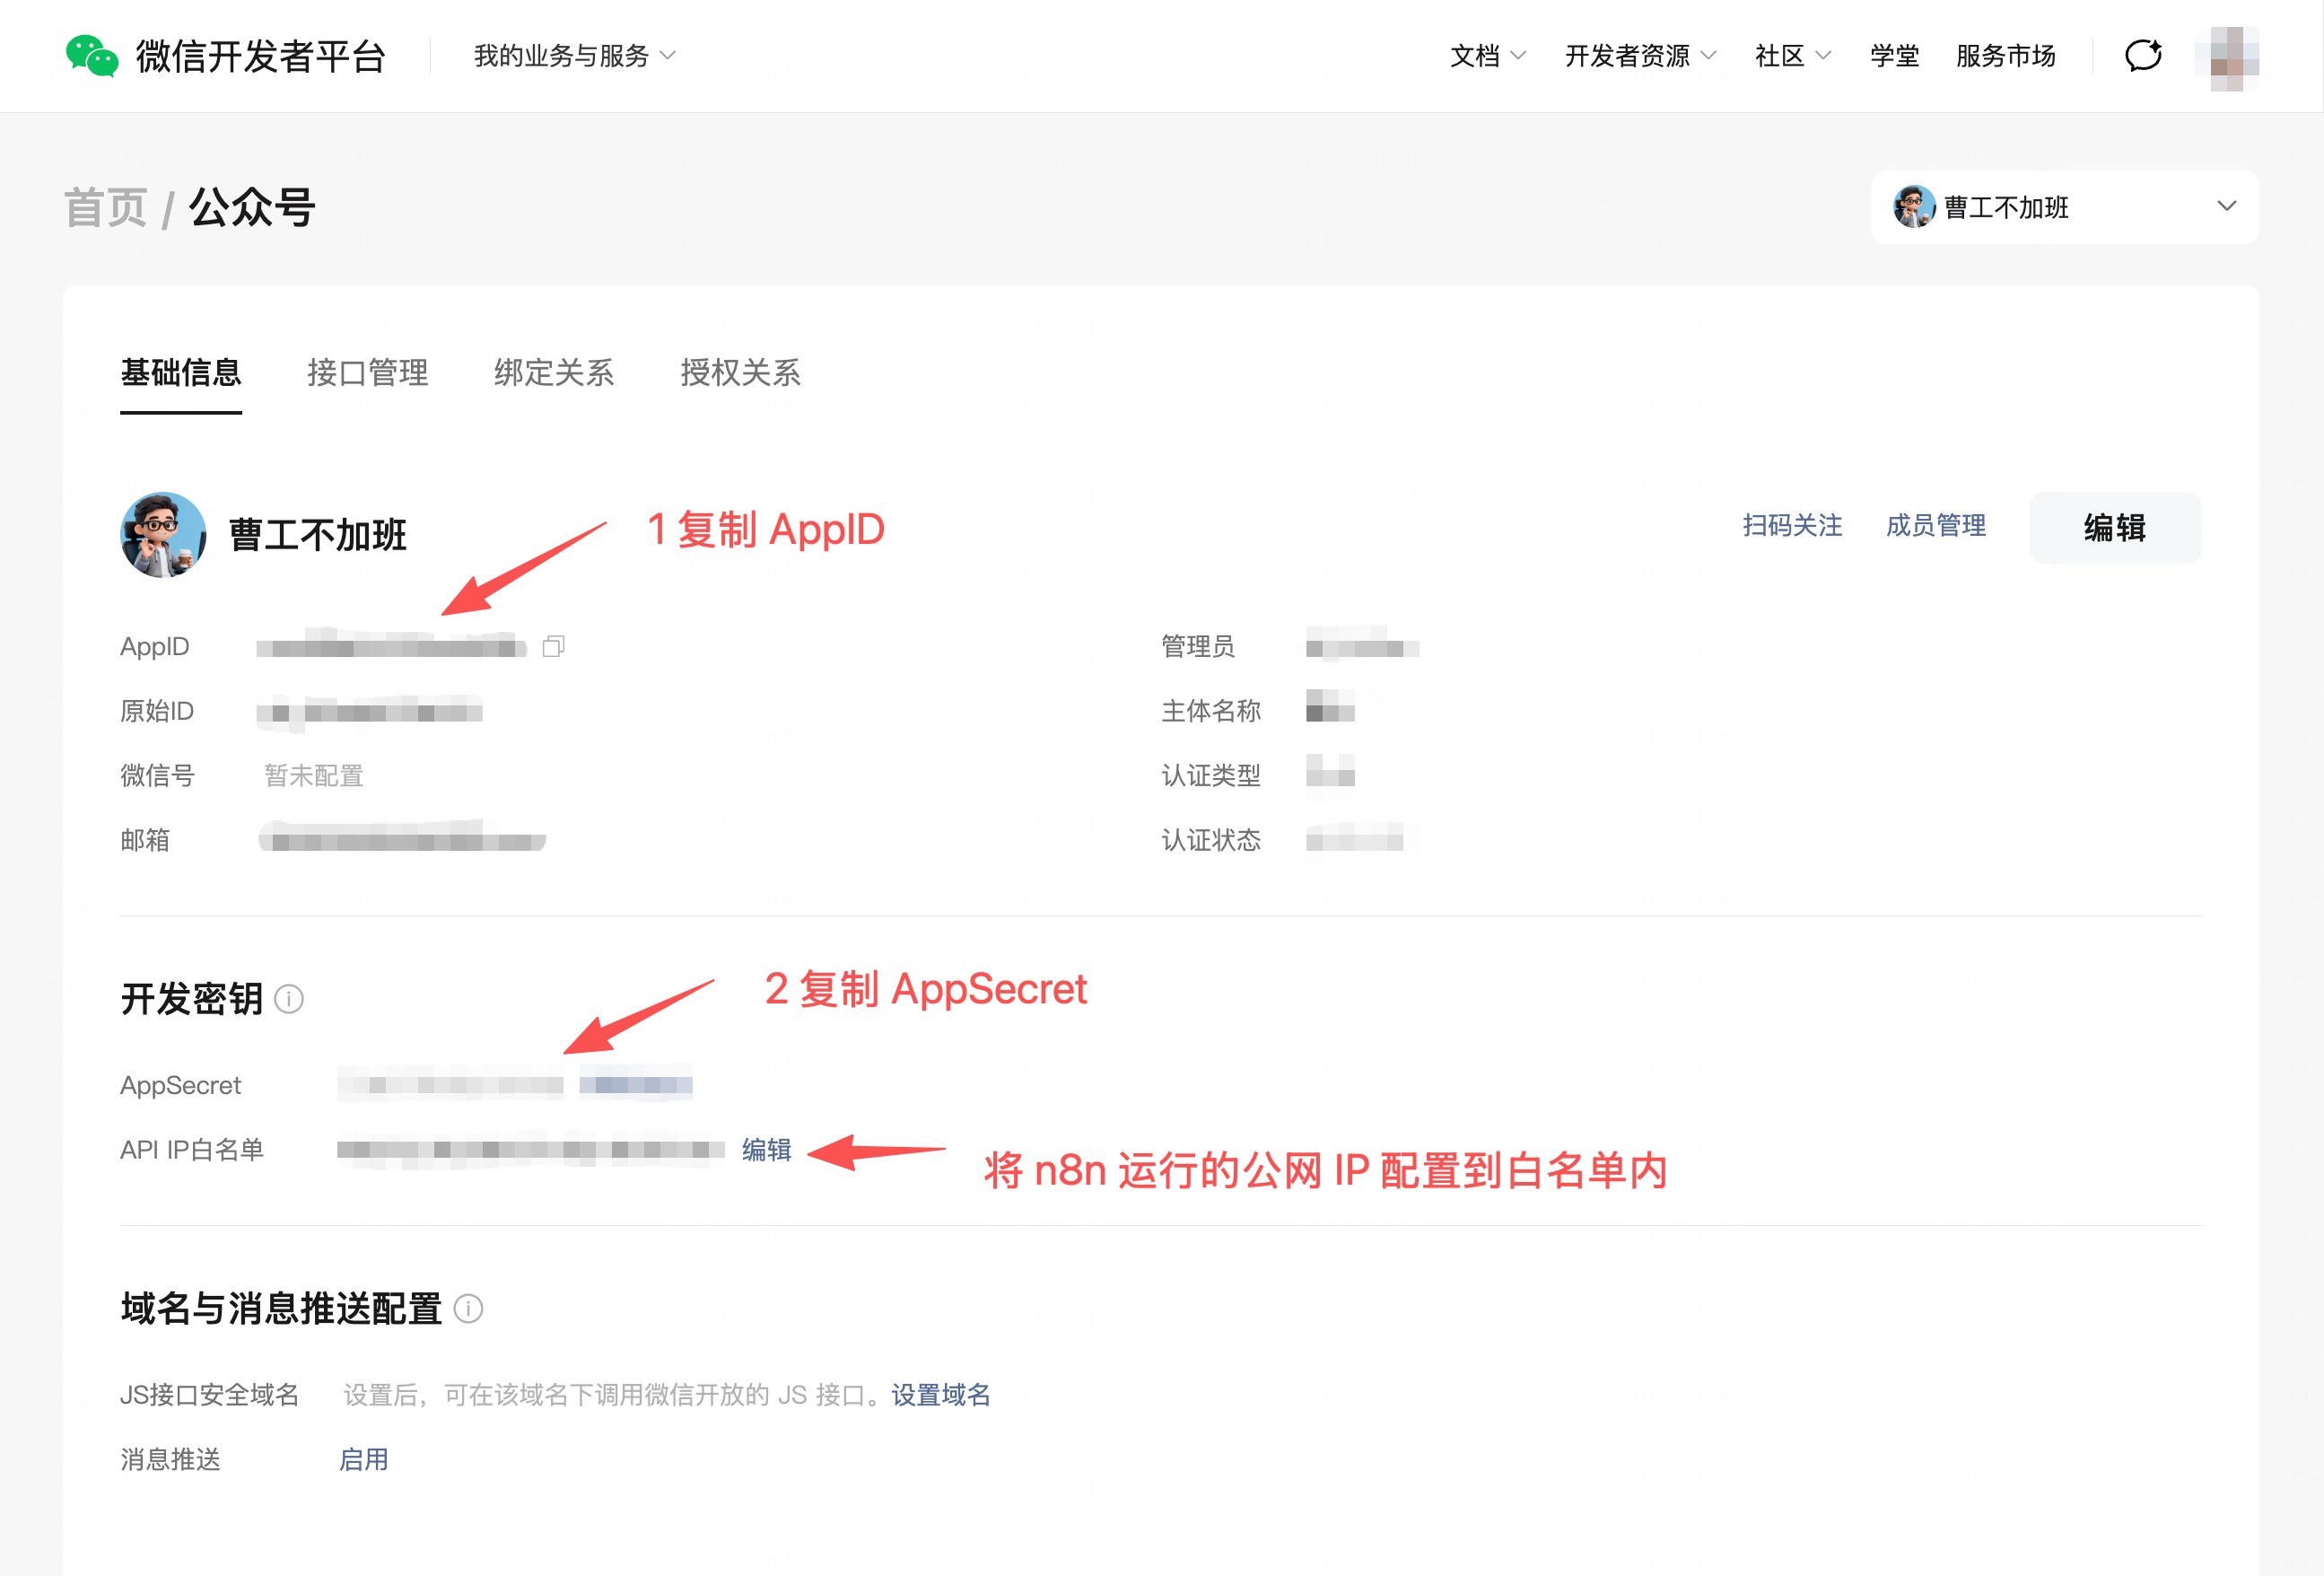Click info icon beside 域名与消息推送配置
Image resolution: width=2324 pixels, height=1576 pixels.
pyautogui.click(x=468, y=1309)
